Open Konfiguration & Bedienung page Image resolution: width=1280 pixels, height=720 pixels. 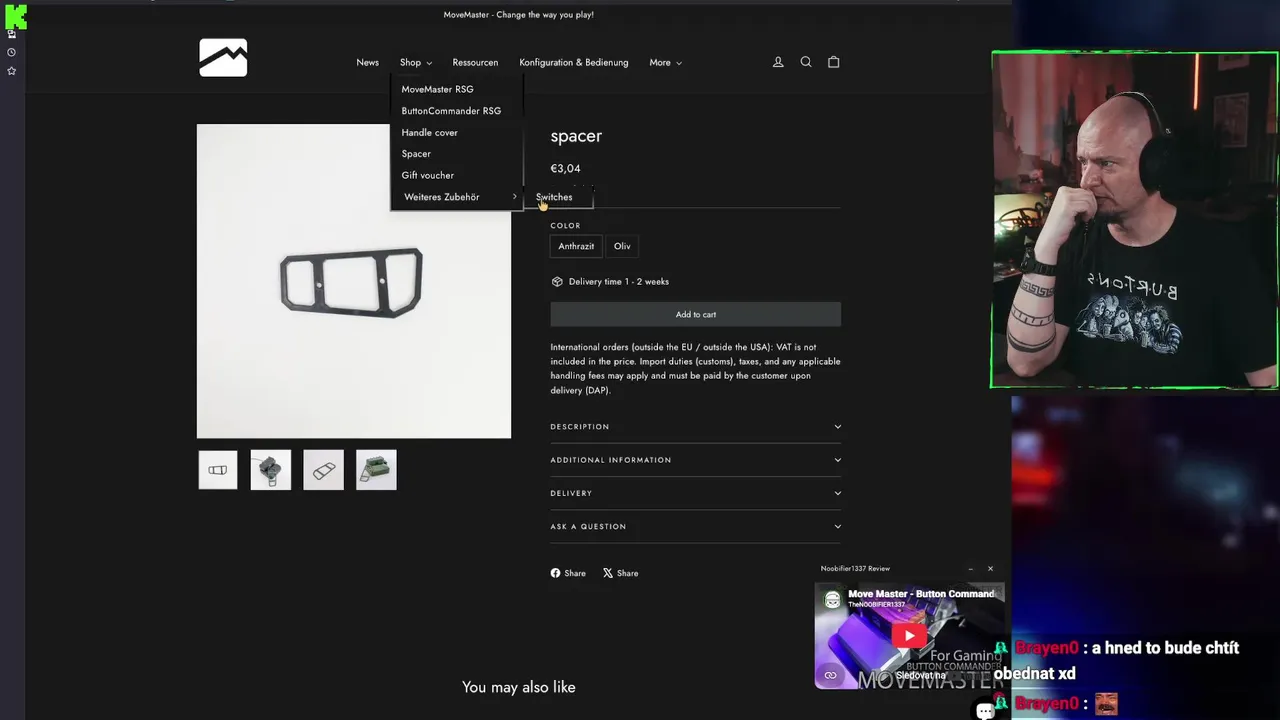tap(574, 62)
